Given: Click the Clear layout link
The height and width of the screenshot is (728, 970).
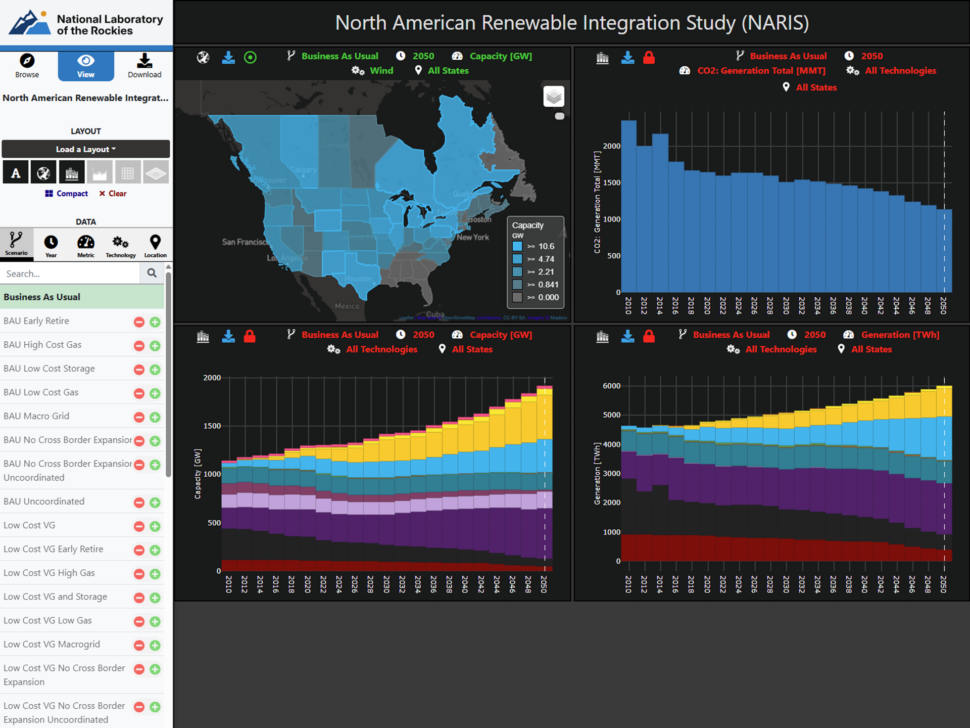Looking at the screenshot, I should click(x=113, y=194).
